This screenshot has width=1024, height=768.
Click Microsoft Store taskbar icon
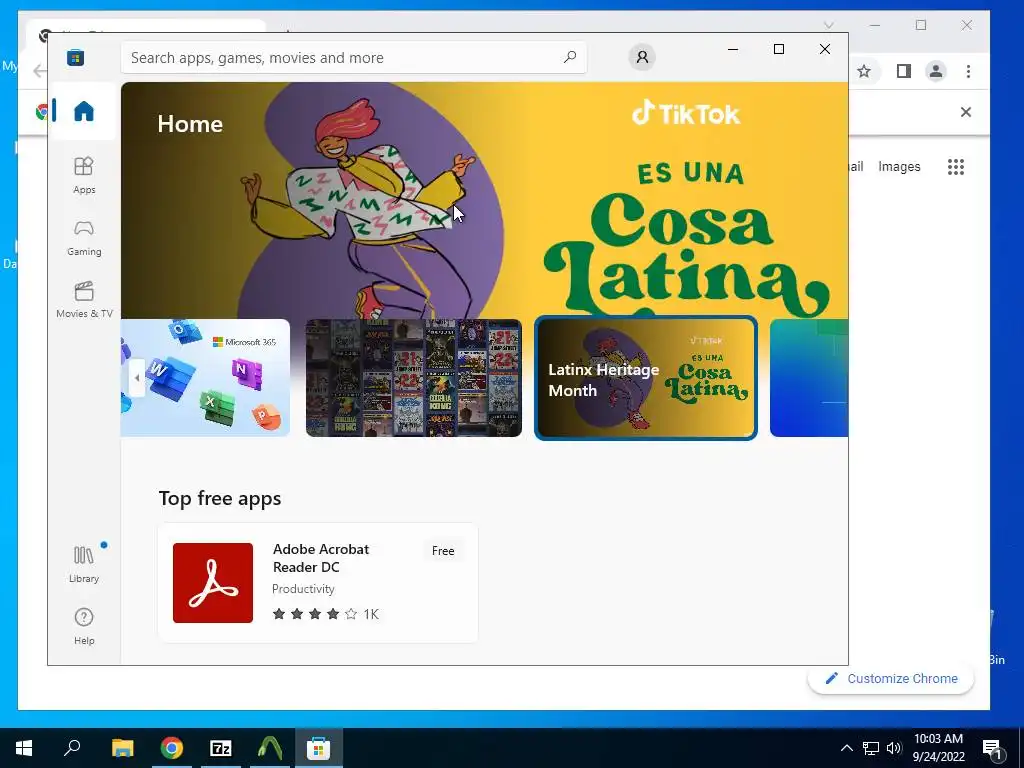(319, 748)
